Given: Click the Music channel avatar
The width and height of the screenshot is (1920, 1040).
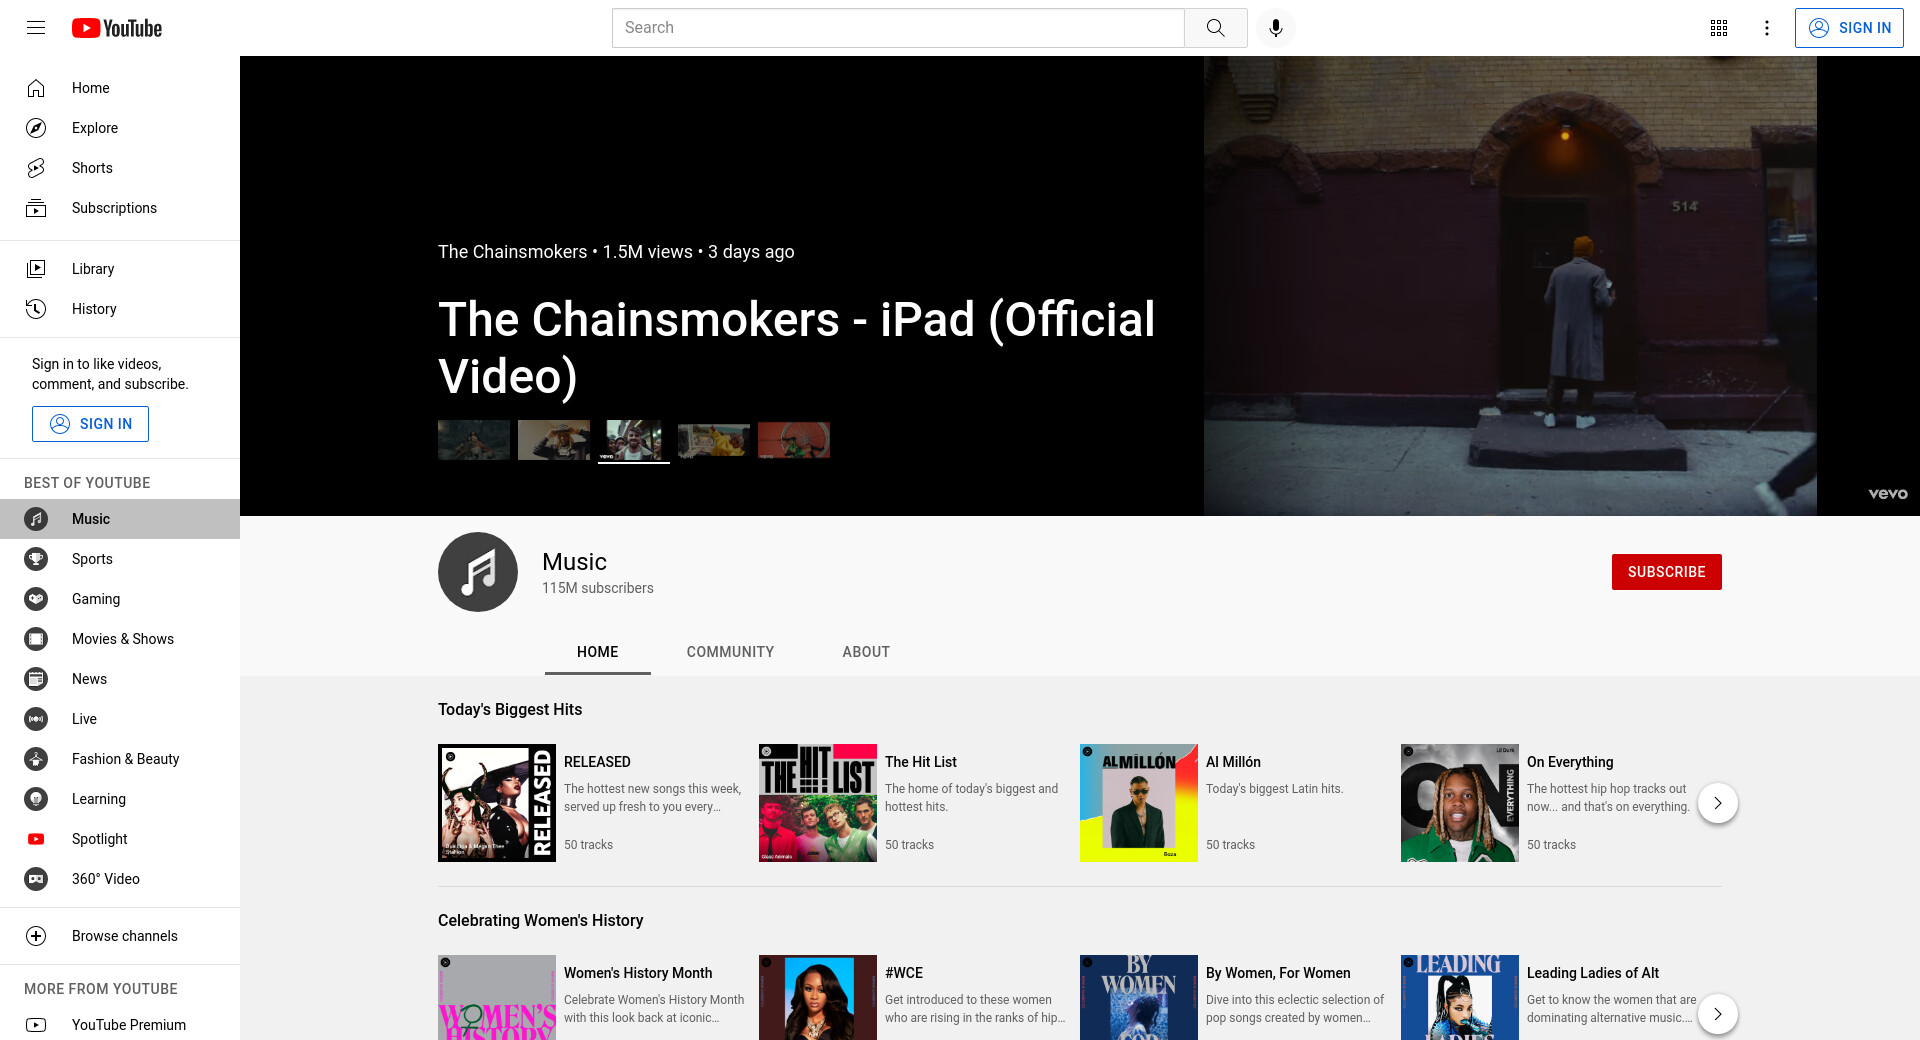Looking at the screenshot, I should pyautogui.click(x=478, y=572).
